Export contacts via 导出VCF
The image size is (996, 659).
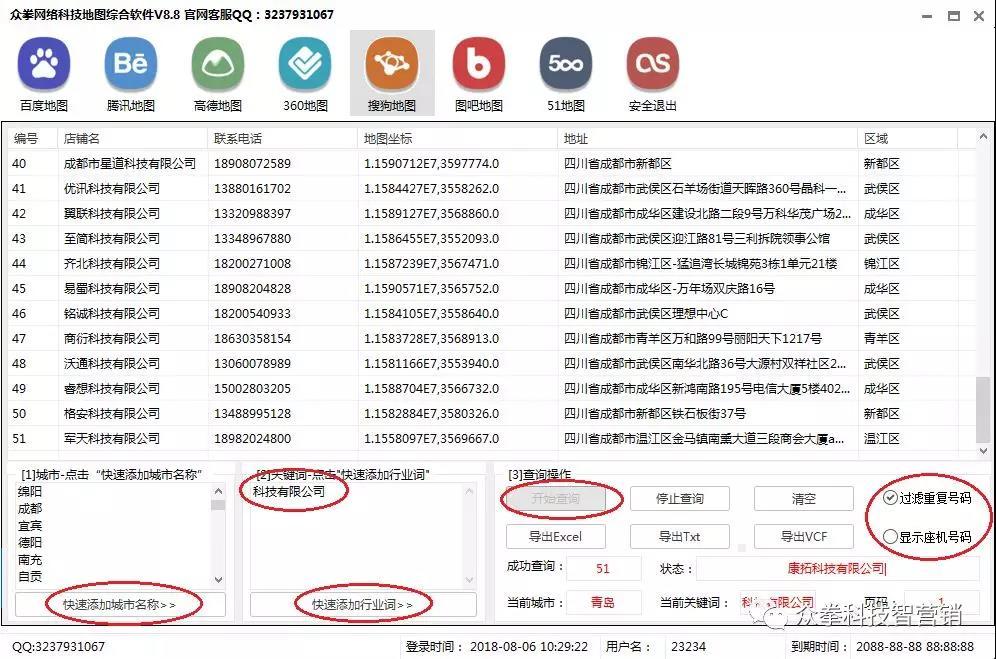pos(803,536)
